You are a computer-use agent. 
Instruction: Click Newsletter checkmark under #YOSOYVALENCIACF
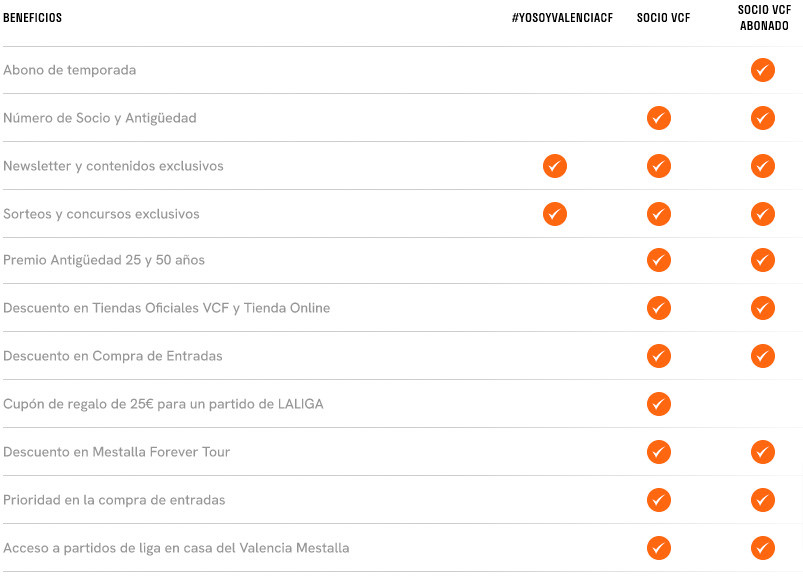[555, 166]
